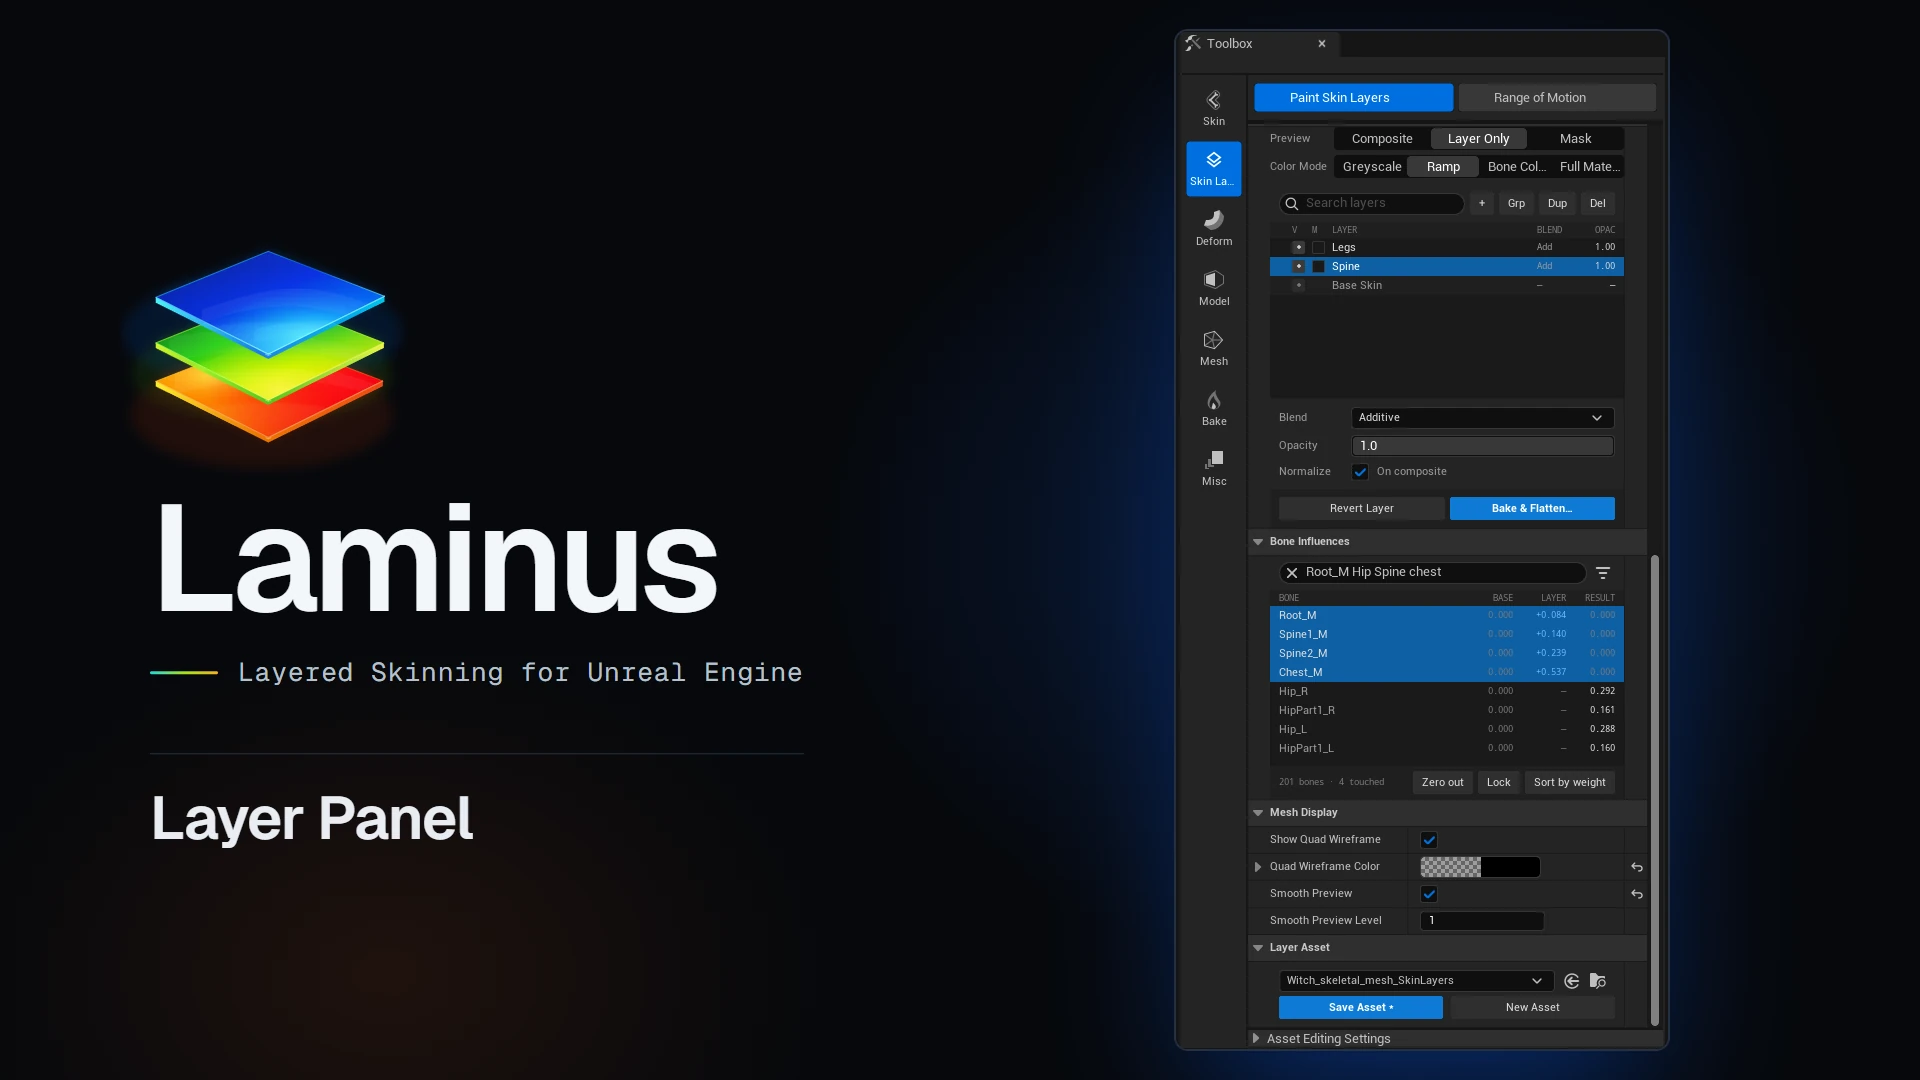
Task: Open the Misc sidebar tool
Action: click(x=1213, y=468)
